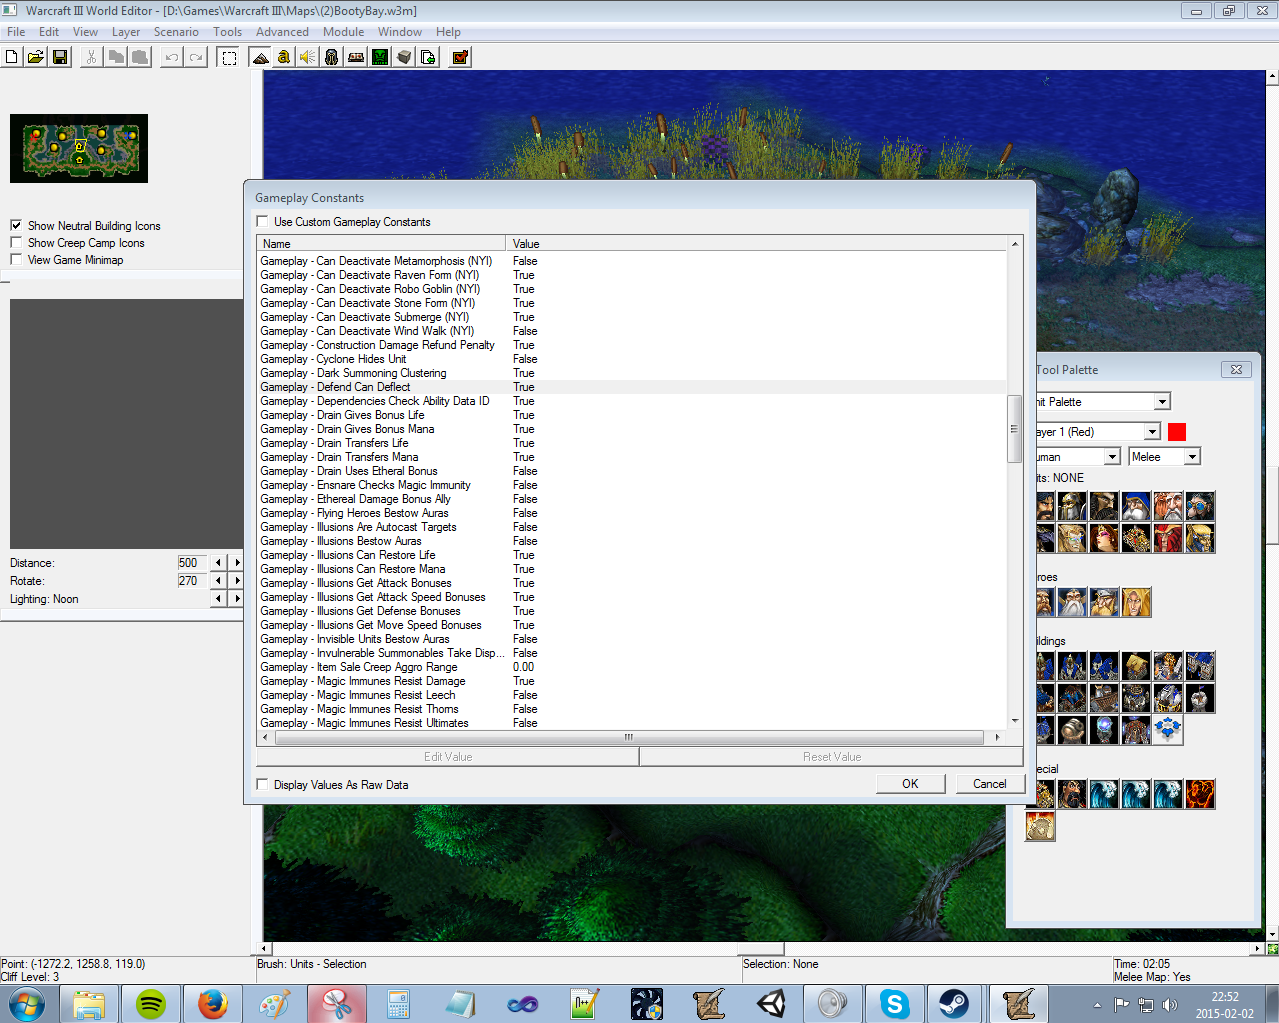This screenshot has height=1023, width=1279.
Task: Open the Campaign Editor toolbar icon
Action: [356, 57]
